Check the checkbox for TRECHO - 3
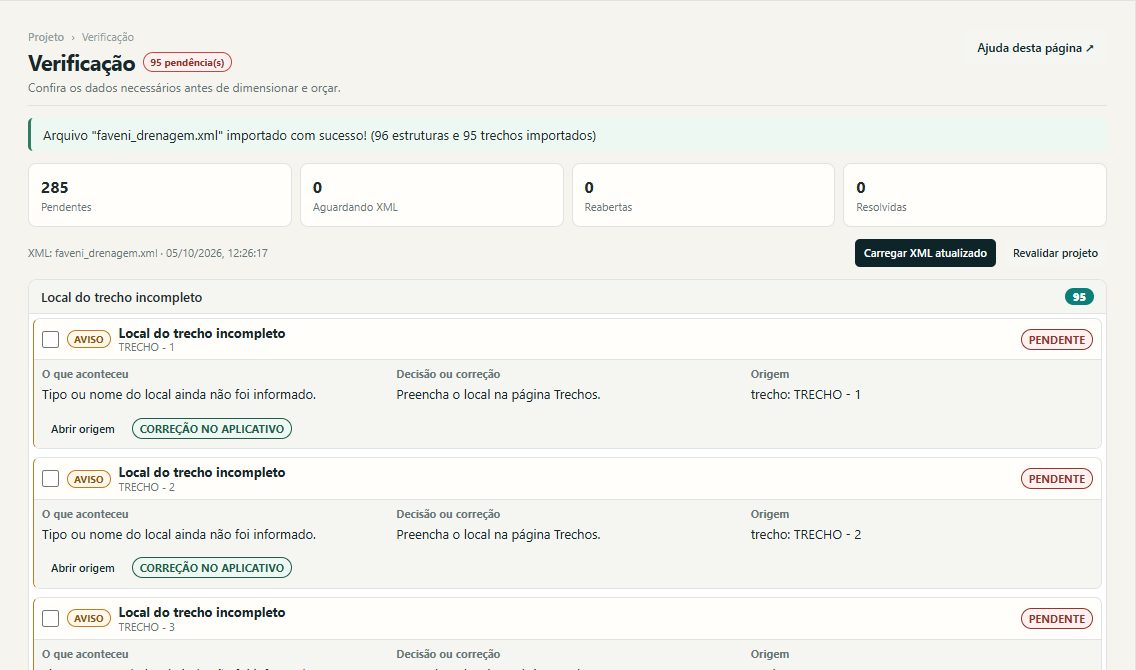 (50, 619)
